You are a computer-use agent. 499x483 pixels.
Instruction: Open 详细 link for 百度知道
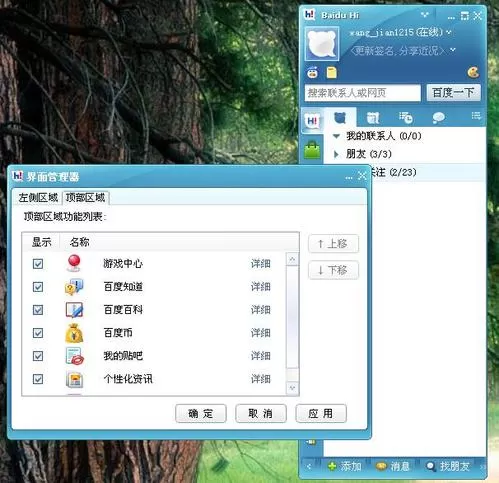pos(261,287)
